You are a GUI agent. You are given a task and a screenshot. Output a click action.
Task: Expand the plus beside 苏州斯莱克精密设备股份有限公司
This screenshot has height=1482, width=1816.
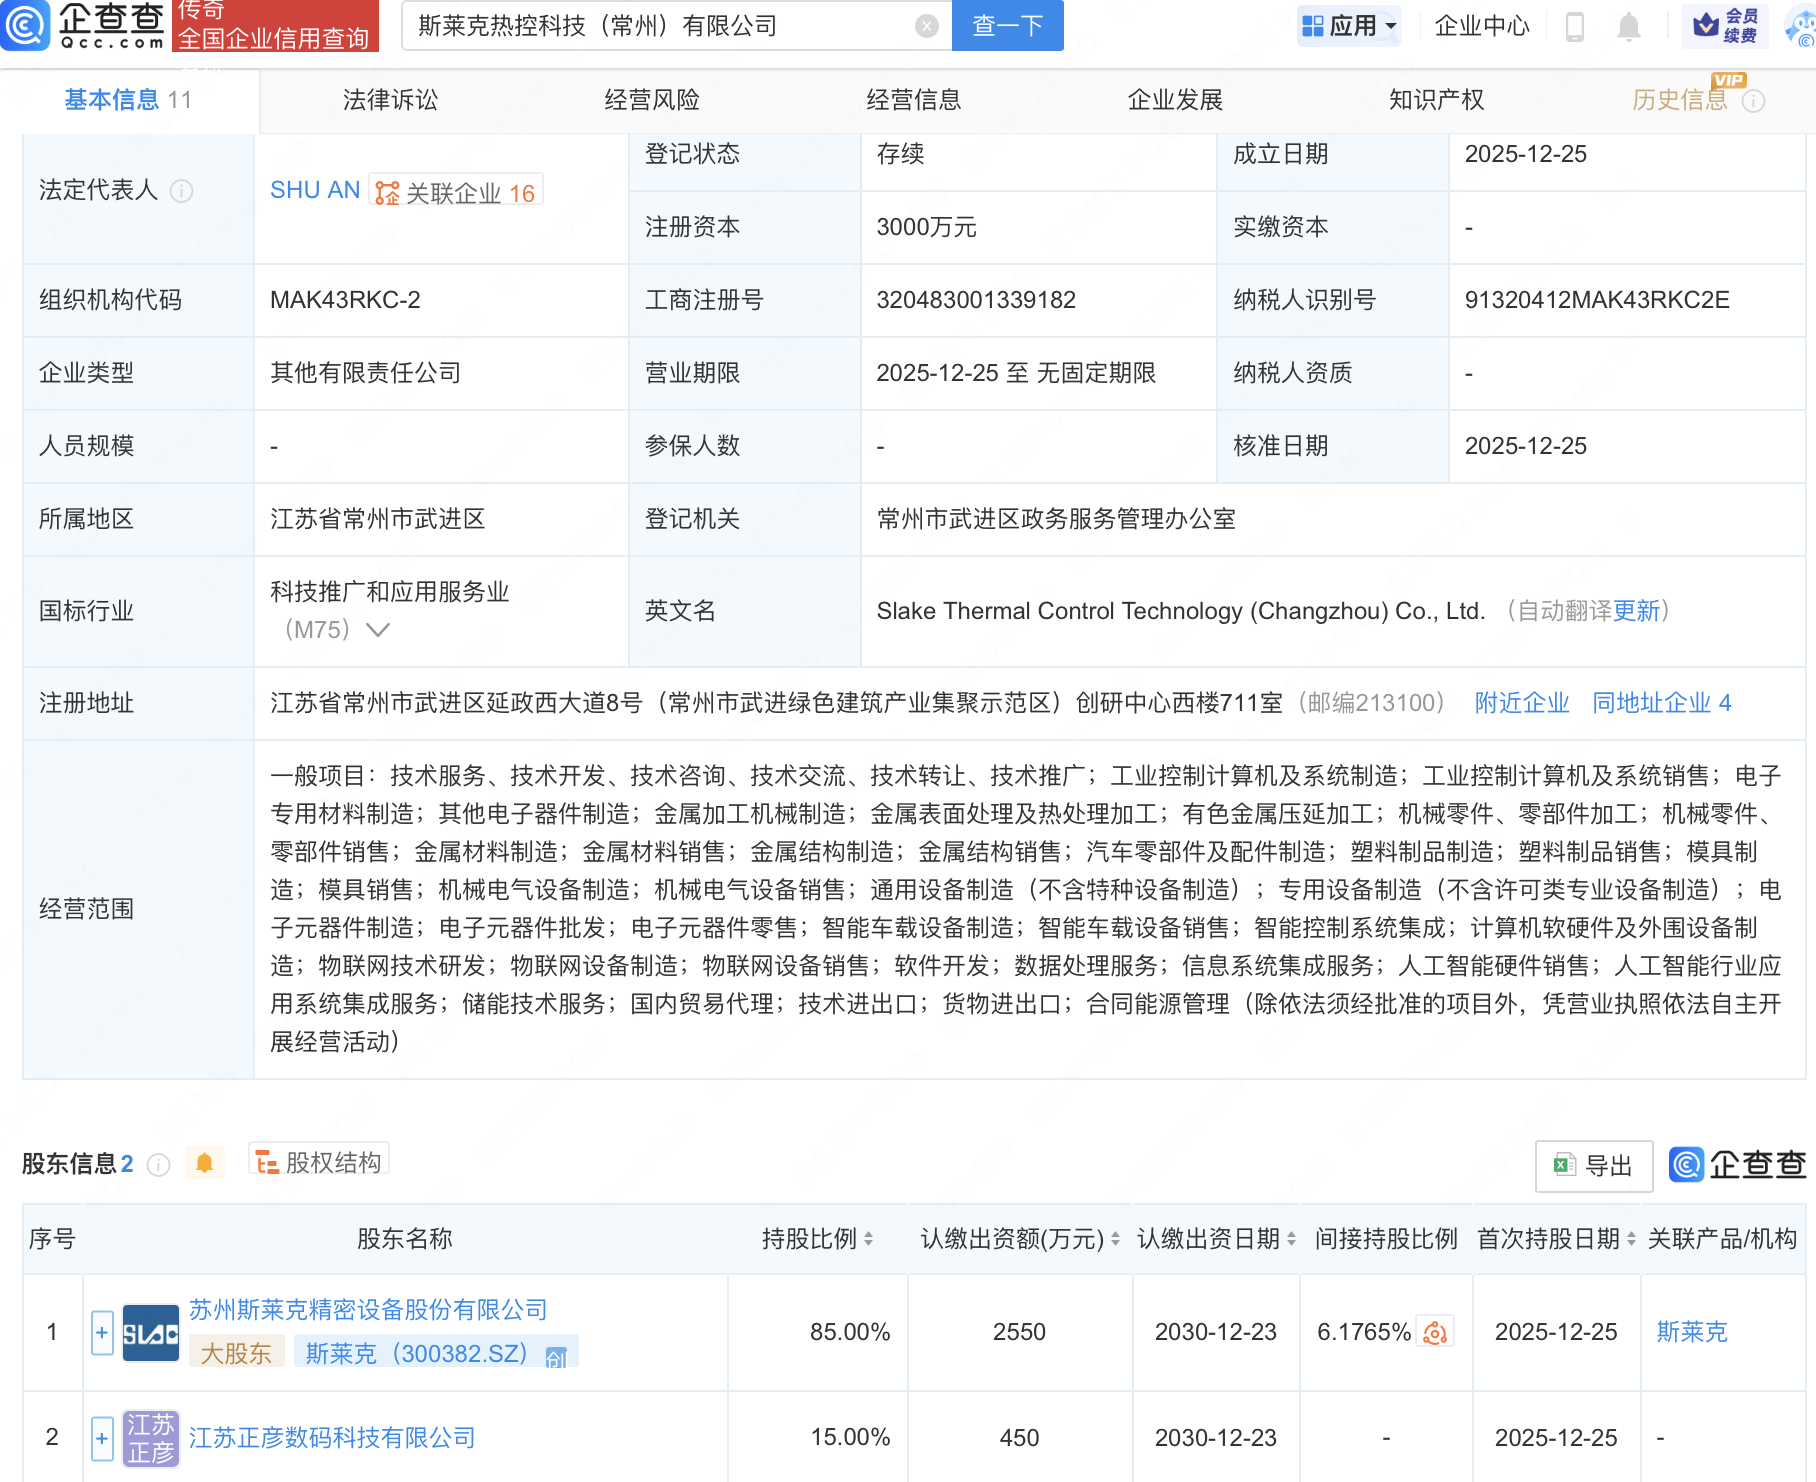(x=101, y=1331)
